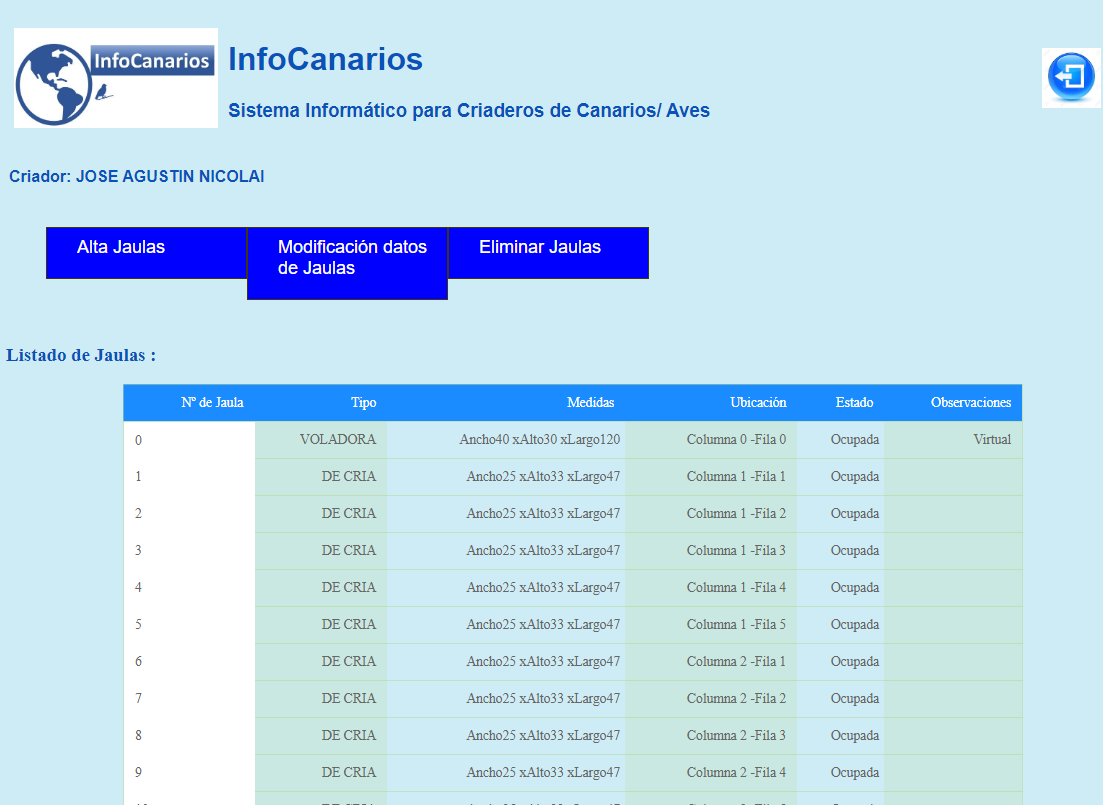Select cage located at Columna 1 -Fila 3
Viewport: 1103px width, 805px height.
(736, 551)
